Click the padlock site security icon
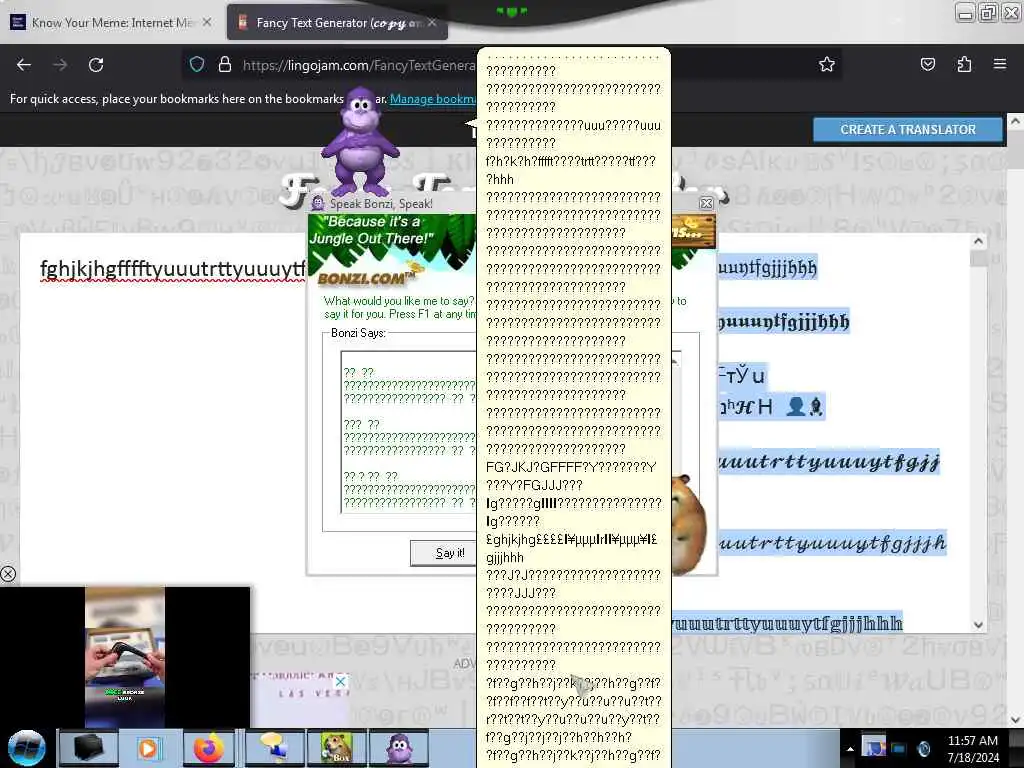 tap(225, 65)
